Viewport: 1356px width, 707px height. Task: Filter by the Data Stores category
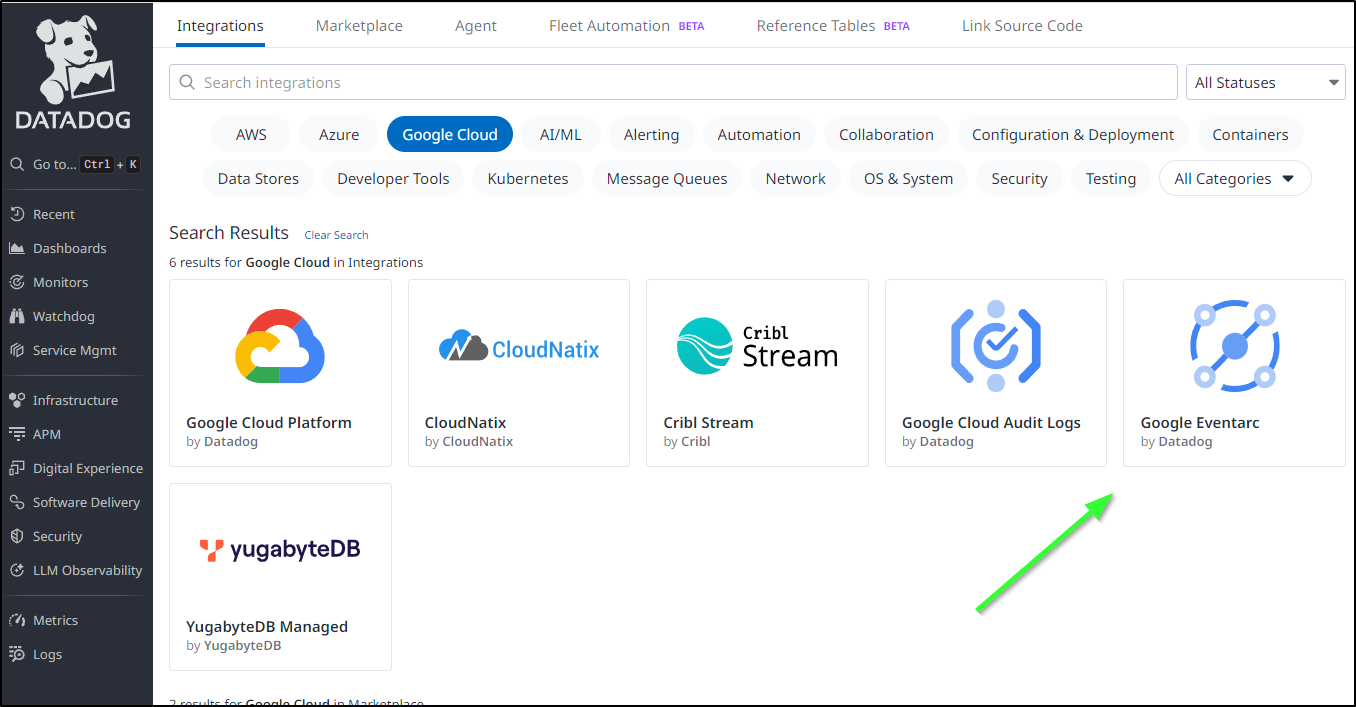coord(258,178)
